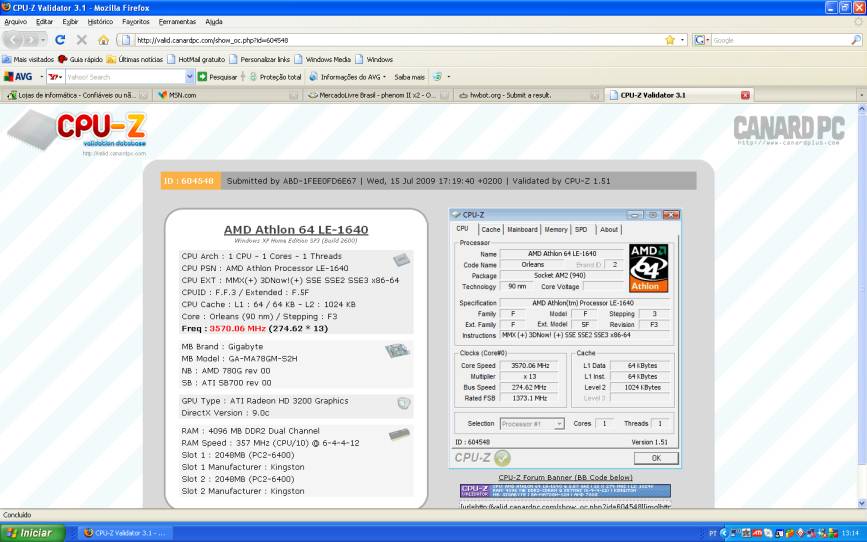Expand the URL bar history dropdown
Image resolution: width=867 pixels, height=542 pixels.
tap(682, 40)
